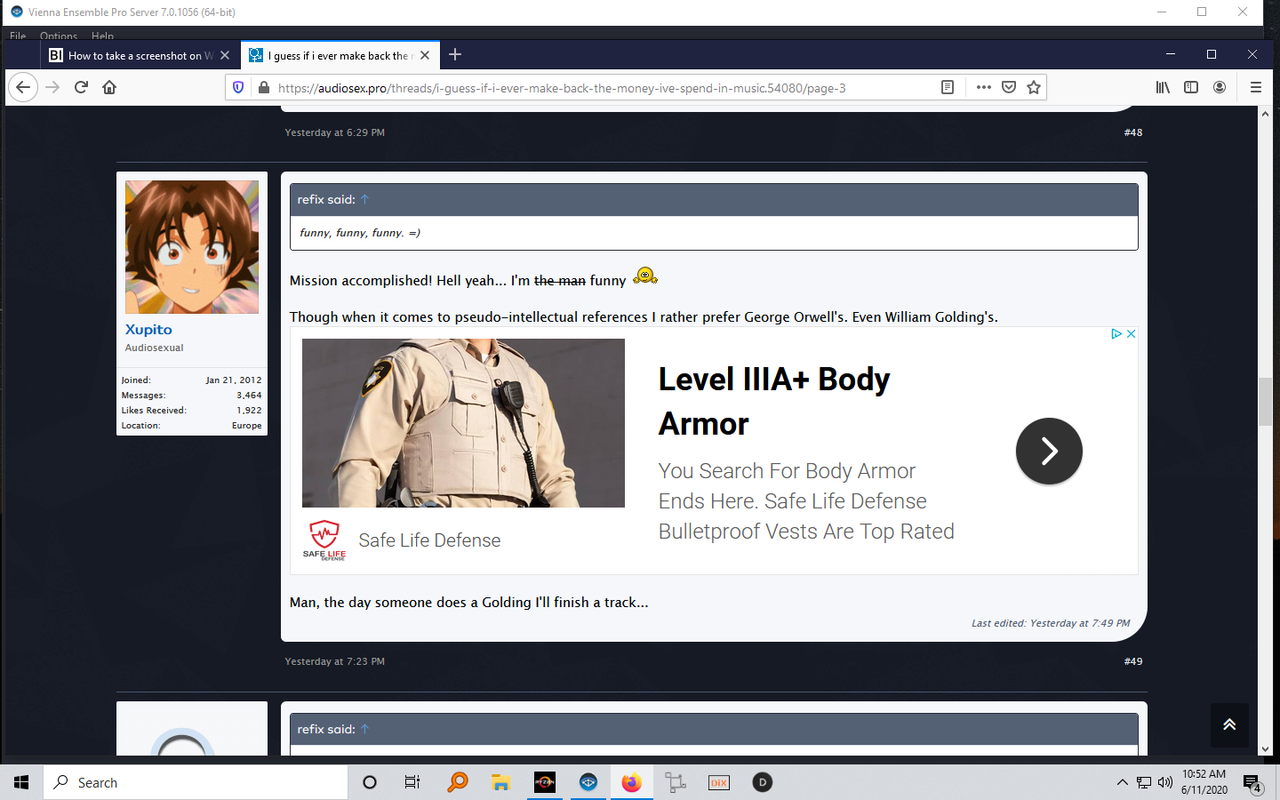Image resolution: width=1280 pixels, height=800 pixels.
Task: Save the page to Pocket
Action: [x=1009, y=87]
